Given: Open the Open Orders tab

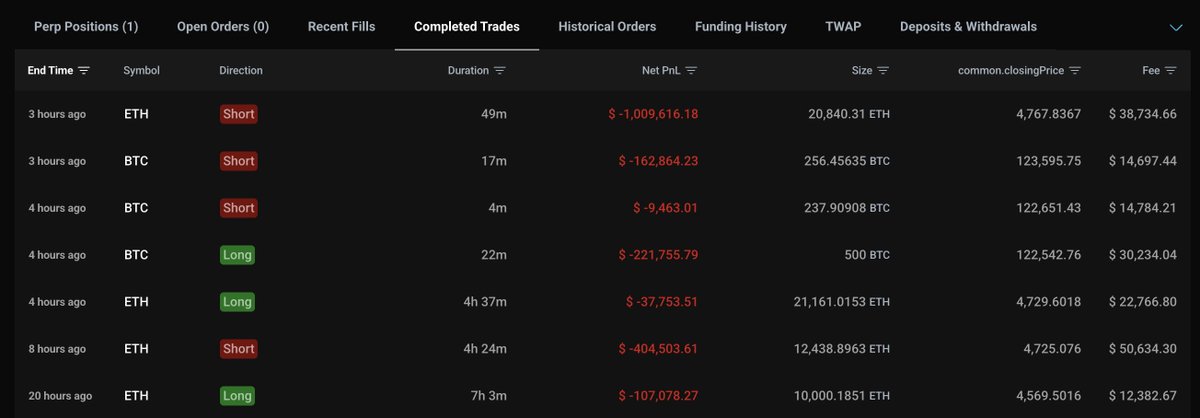Looking at the screenshot, I should click(223, 27).
